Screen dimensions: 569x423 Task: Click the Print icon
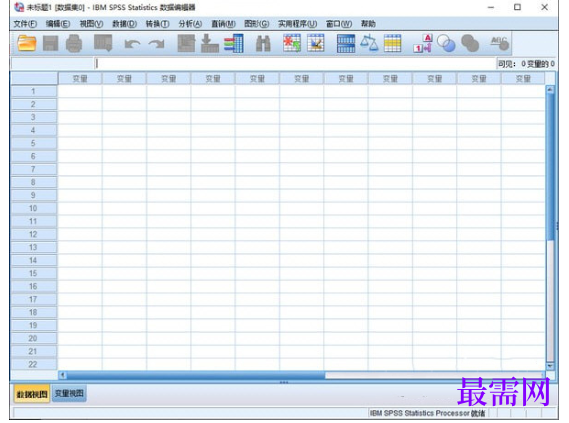point(74,44)
